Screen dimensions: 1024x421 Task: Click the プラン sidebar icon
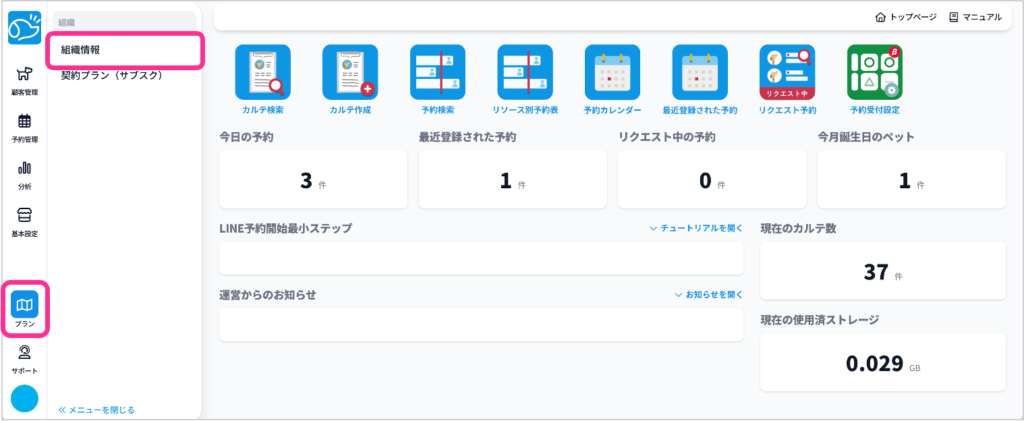coord(25,310)
